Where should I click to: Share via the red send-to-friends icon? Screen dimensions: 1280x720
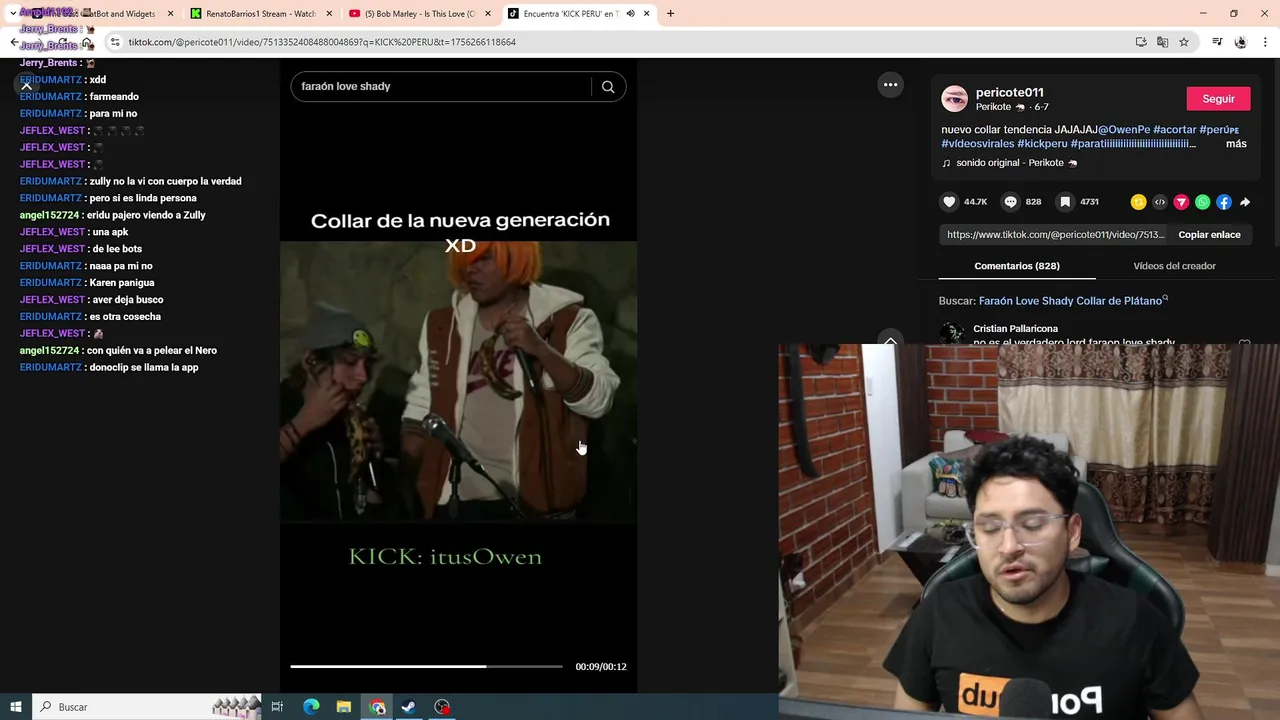pos(1181,202)
